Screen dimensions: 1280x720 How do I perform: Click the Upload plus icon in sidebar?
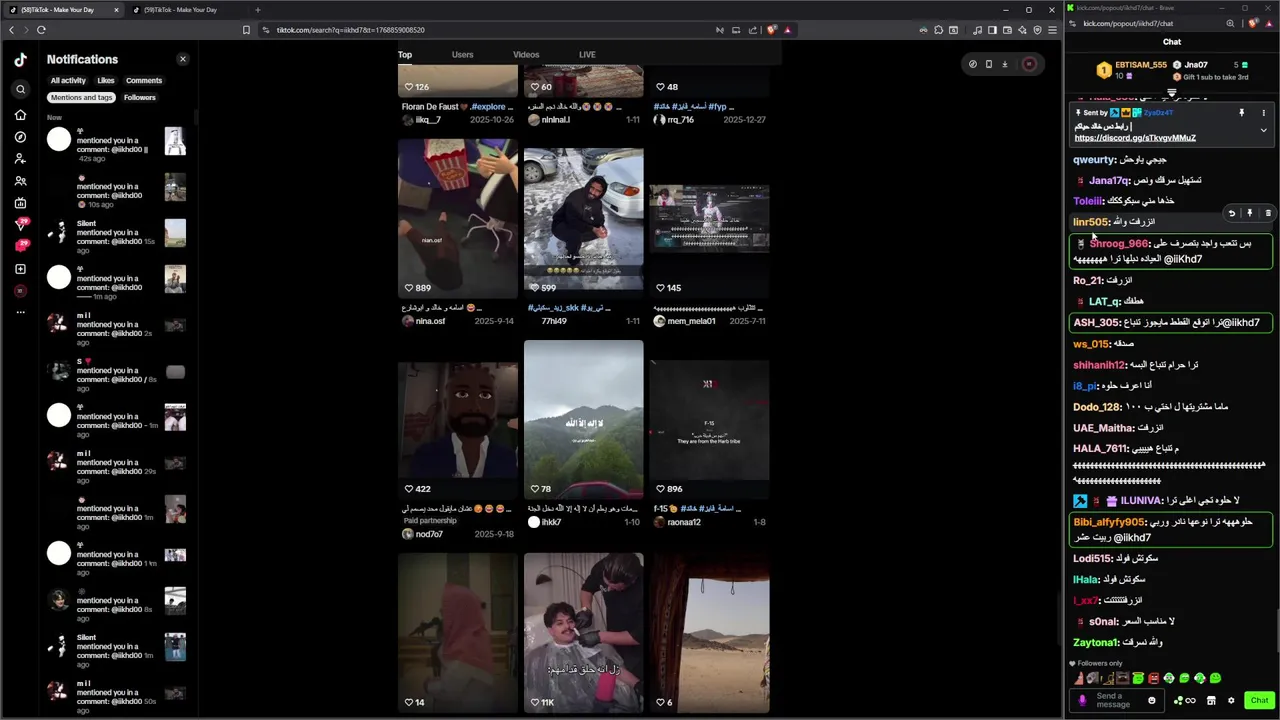click(x=20, y=269)
